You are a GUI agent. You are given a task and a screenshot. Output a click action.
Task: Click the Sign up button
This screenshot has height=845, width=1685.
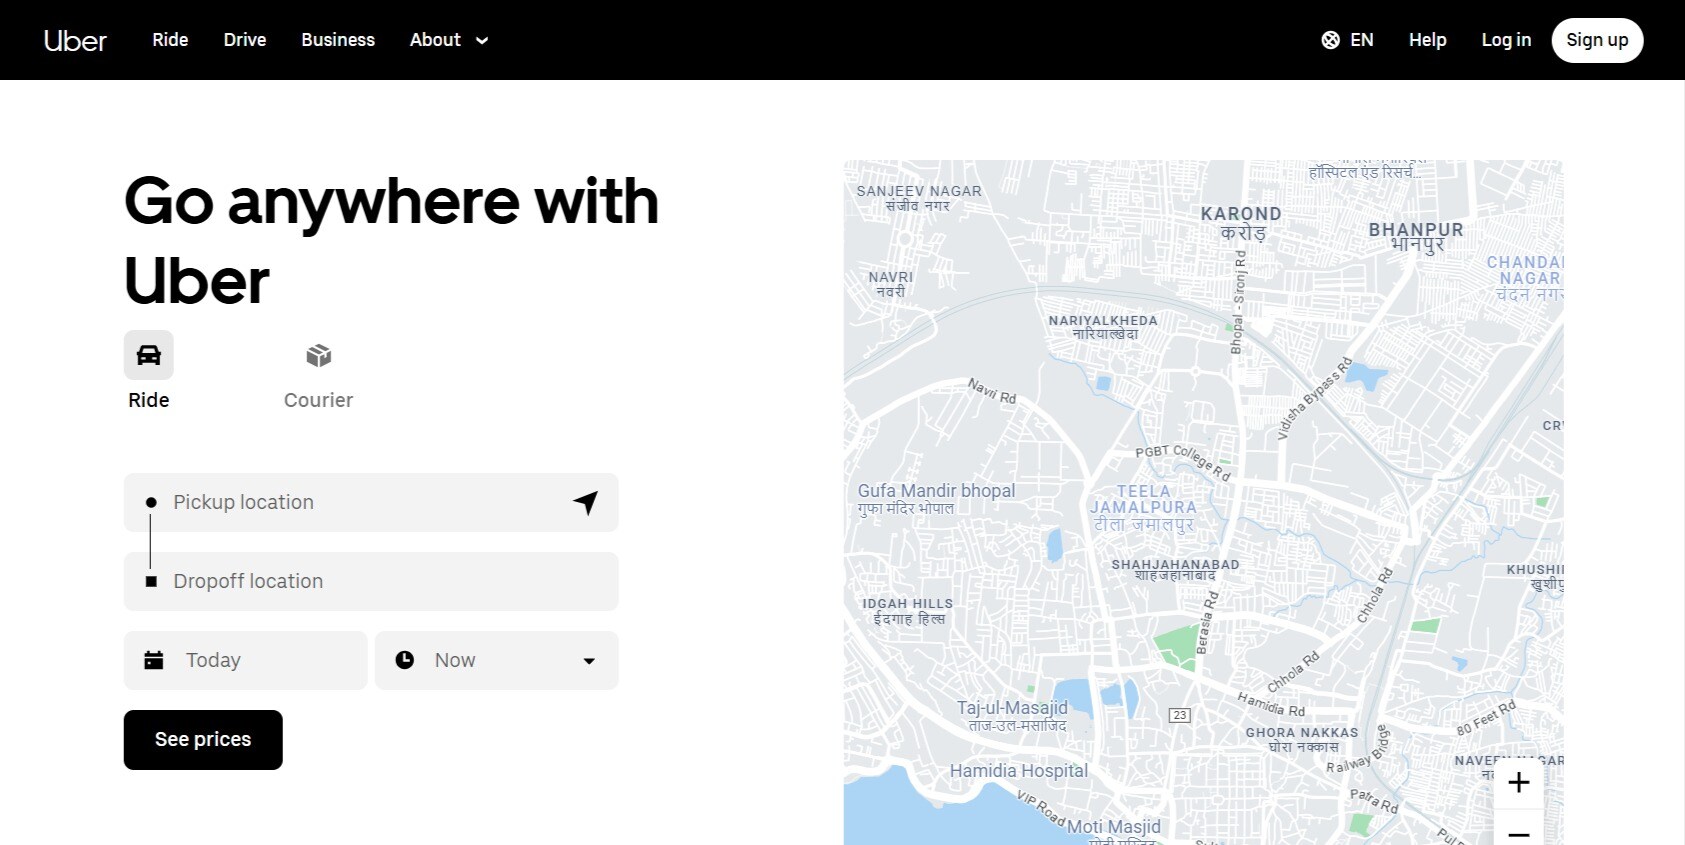1597,40
